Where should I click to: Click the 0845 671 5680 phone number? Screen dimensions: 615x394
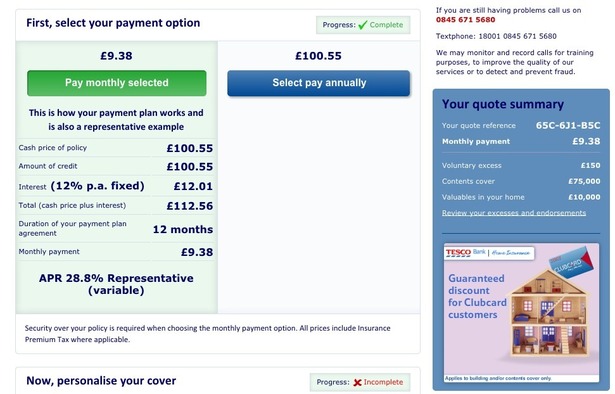point(466,20)
